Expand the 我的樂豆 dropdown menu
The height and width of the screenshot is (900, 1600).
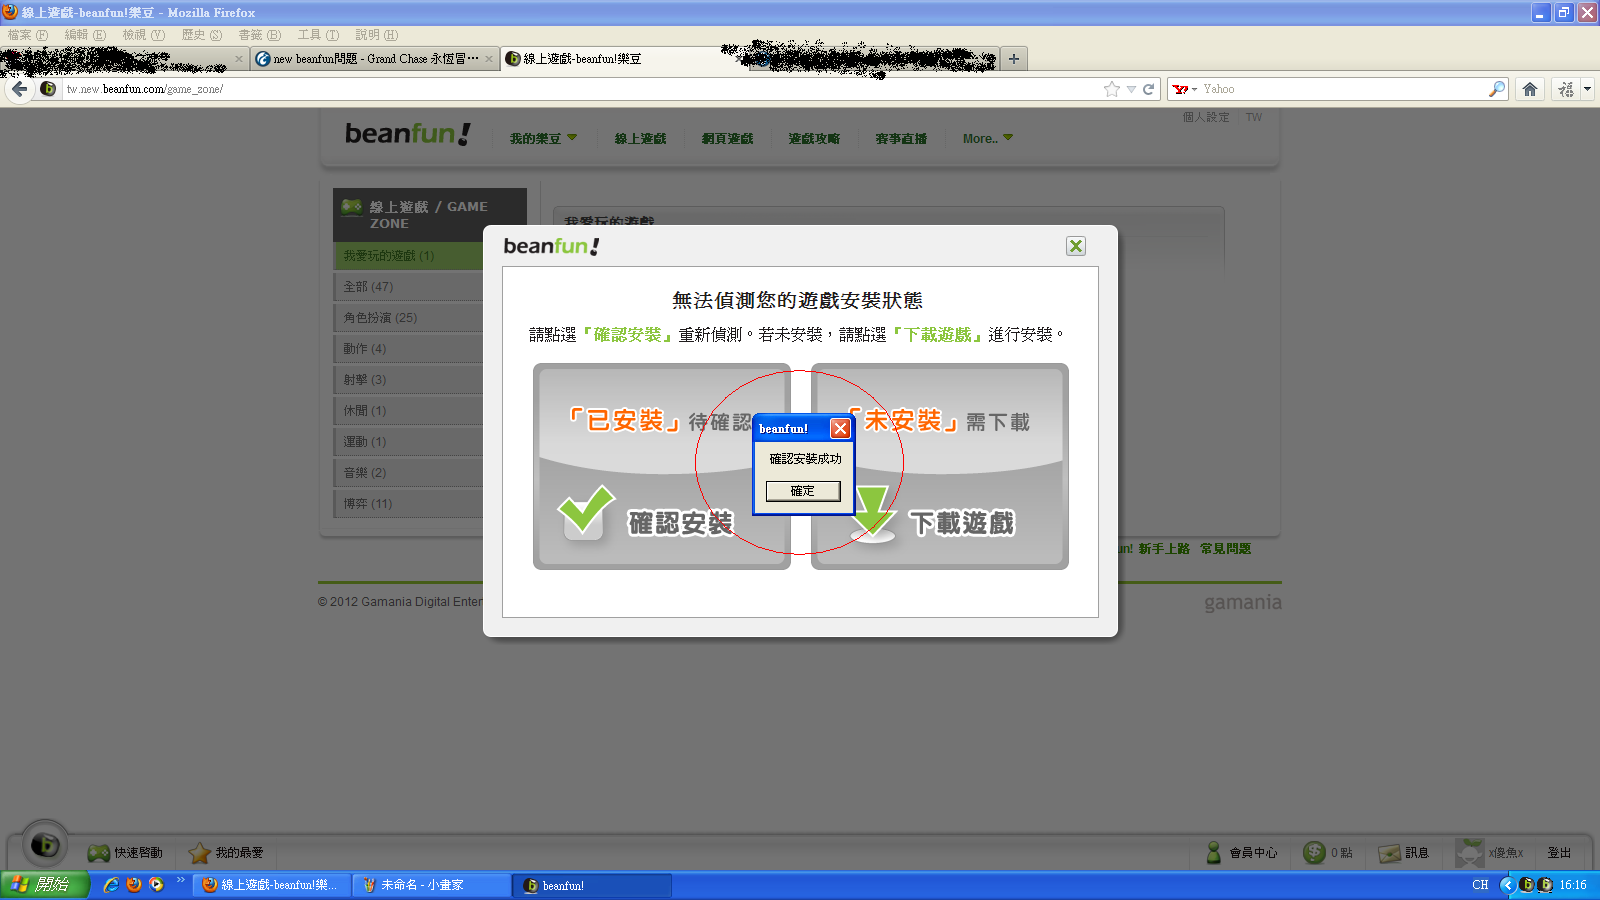pos(543,139)
